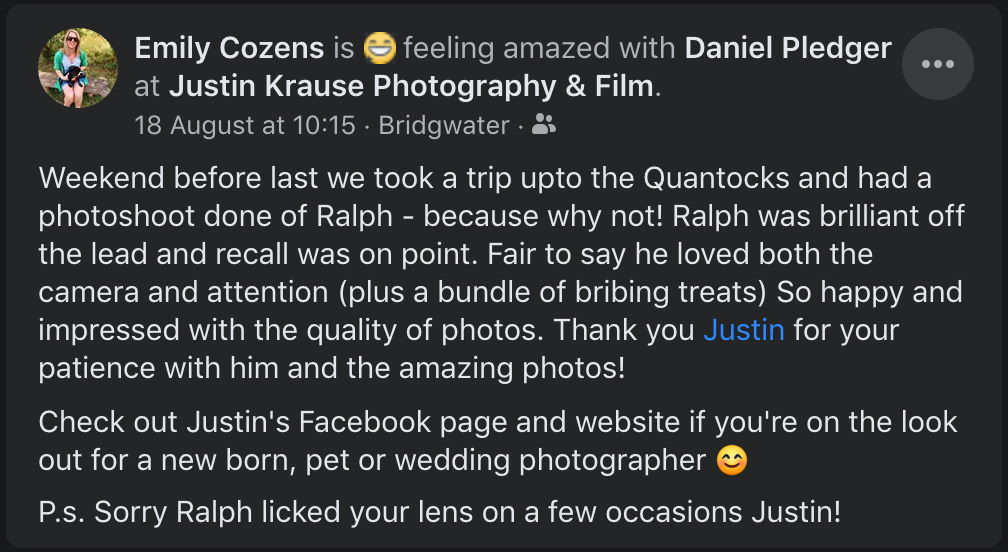Click the friends audience icon
1008x552 pixels.
(544, 125)
